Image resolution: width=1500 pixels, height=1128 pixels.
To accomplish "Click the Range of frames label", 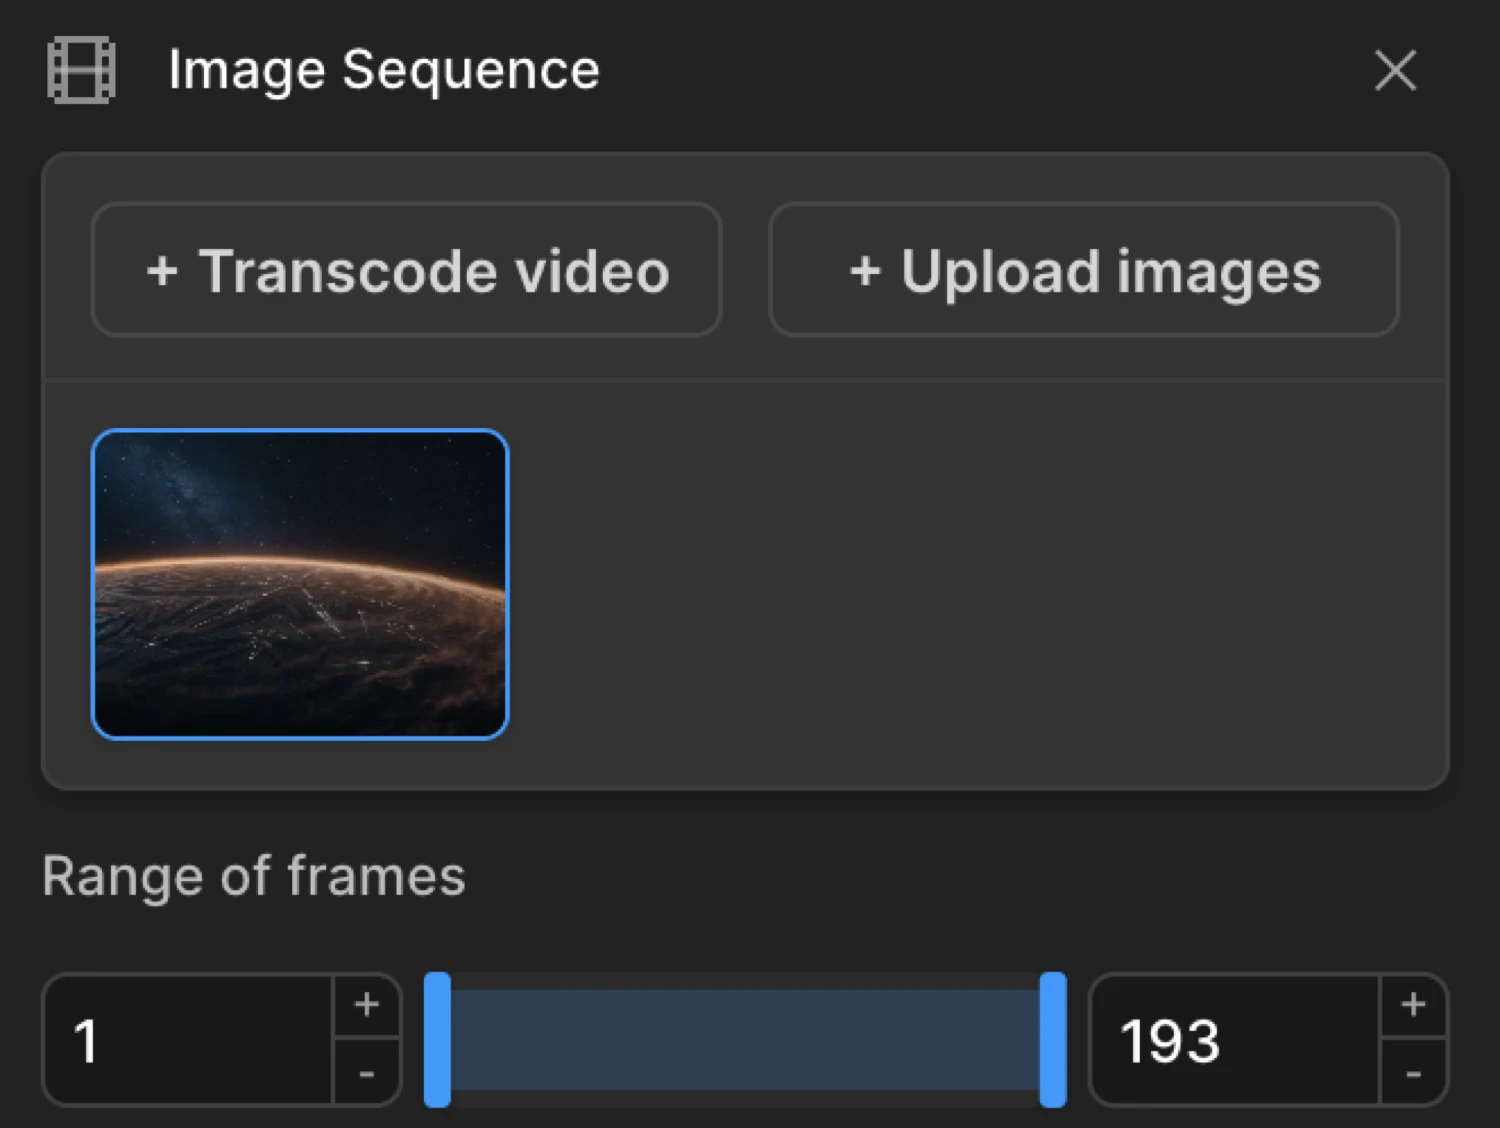I will 253,876.
